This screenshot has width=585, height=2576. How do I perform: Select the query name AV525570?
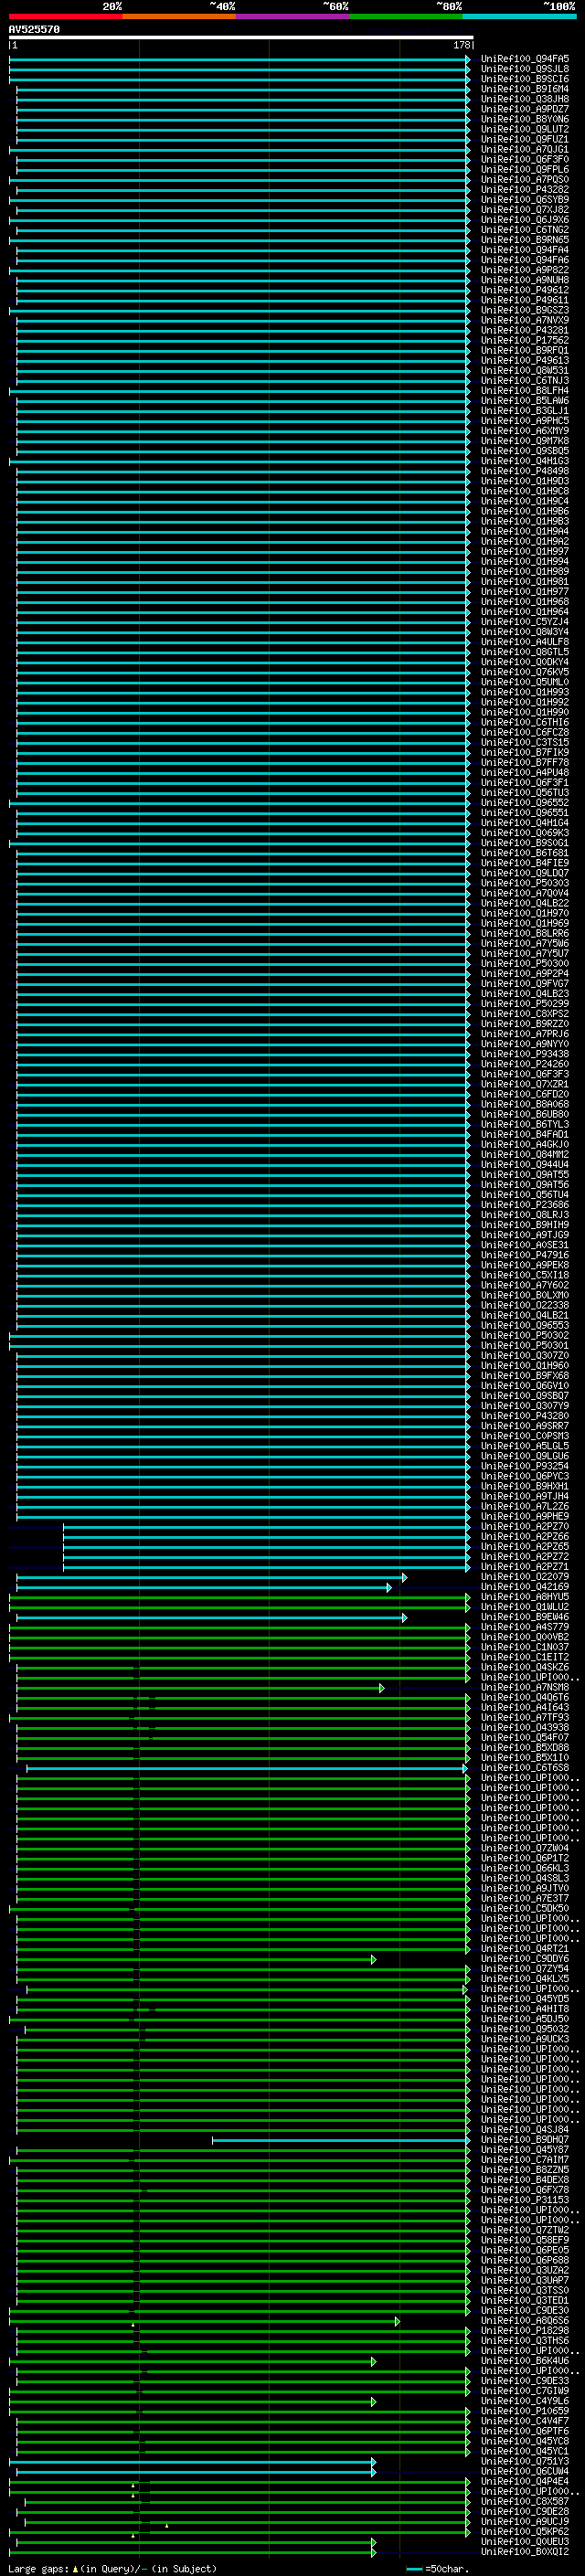point(34,29)
